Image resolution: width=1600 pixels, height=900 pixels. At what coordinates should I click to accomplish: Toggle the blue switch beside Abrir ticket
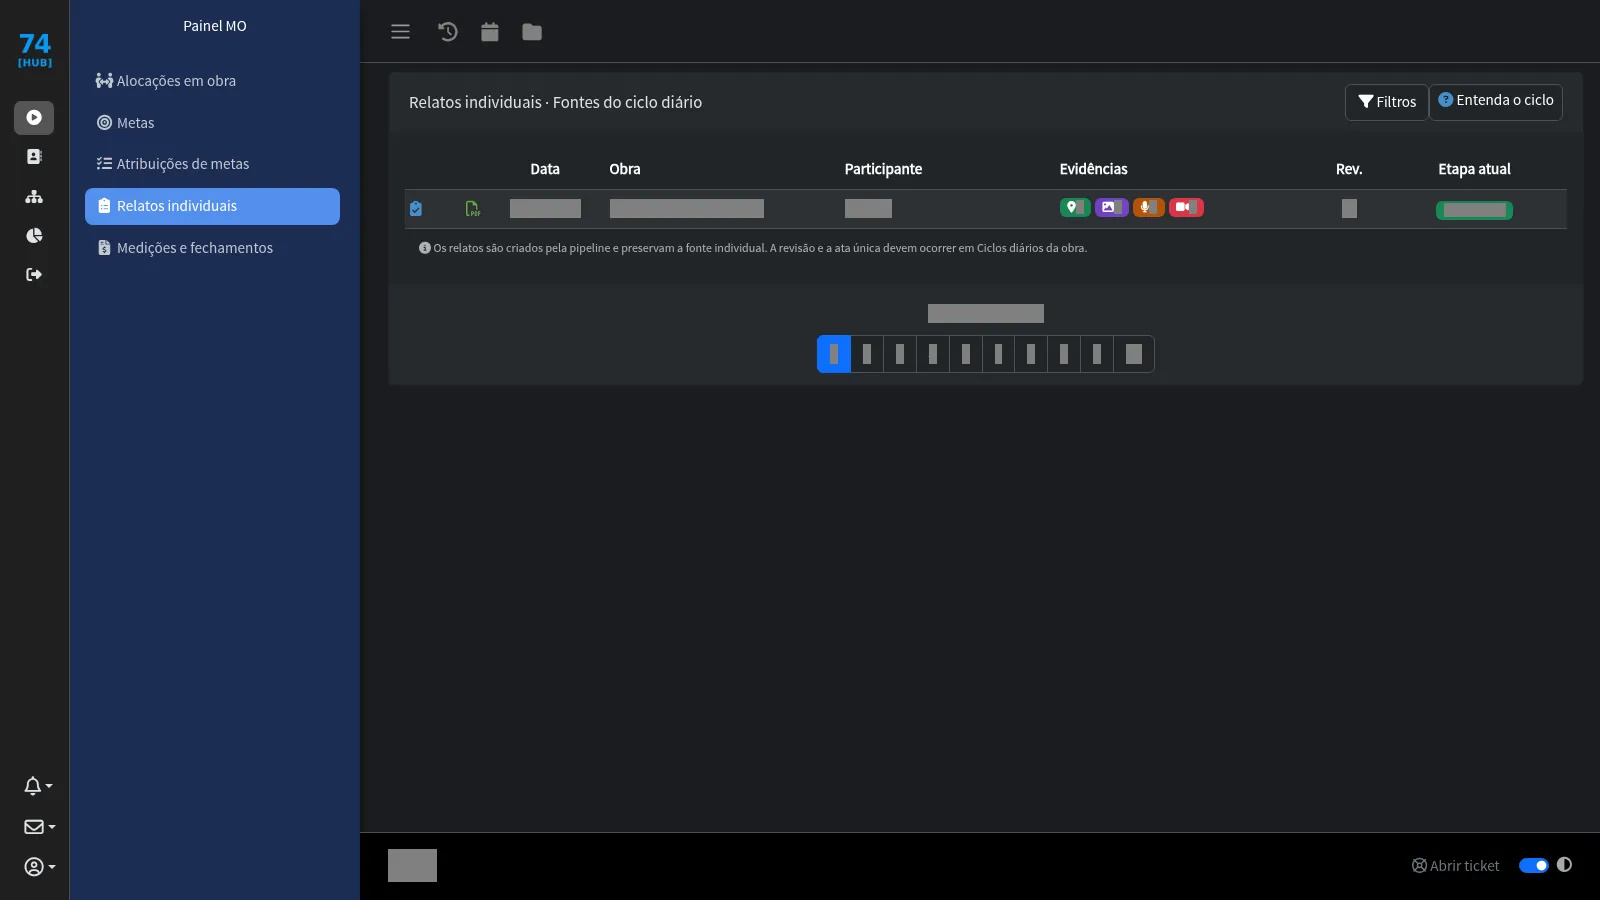coord(1534,866)
